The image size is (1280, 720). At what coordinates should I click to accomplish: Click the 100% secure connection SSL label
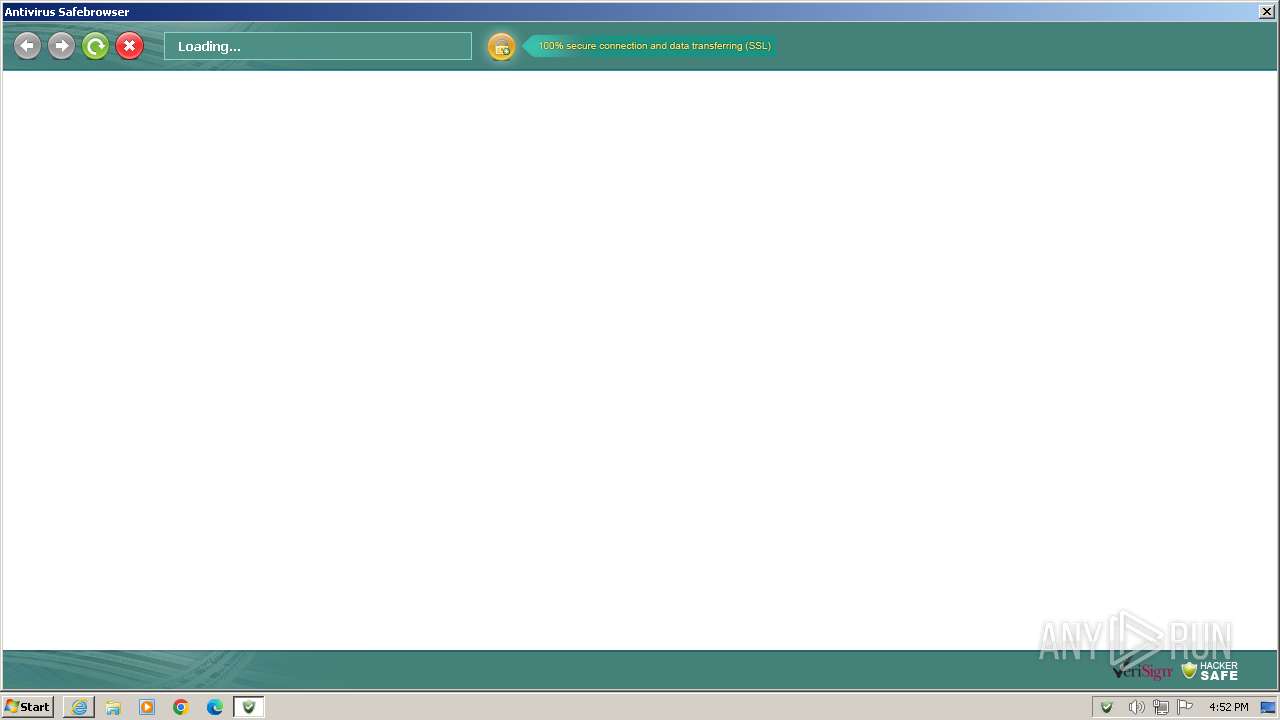pos(654,46)
